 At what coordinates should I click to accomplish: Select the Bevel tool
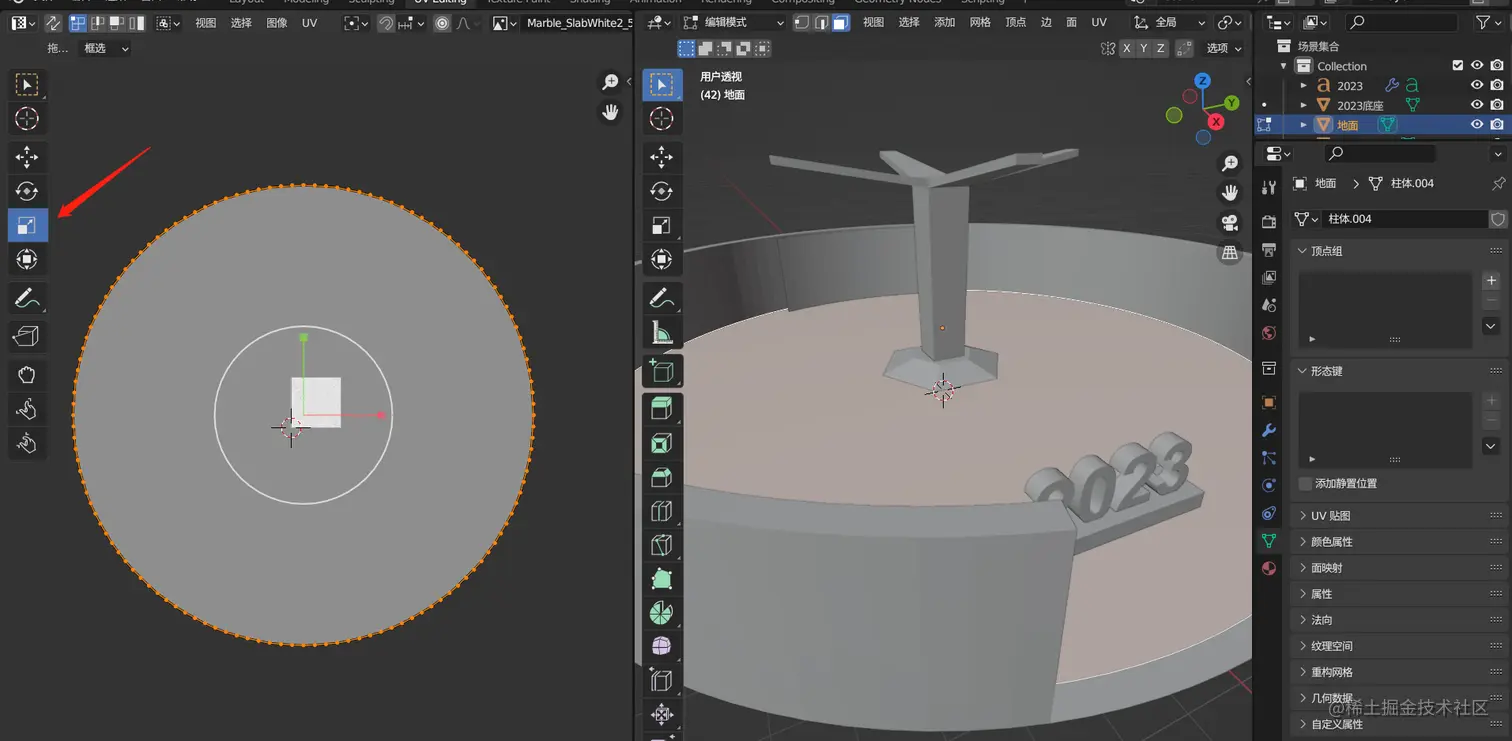[x=661, y=477]
